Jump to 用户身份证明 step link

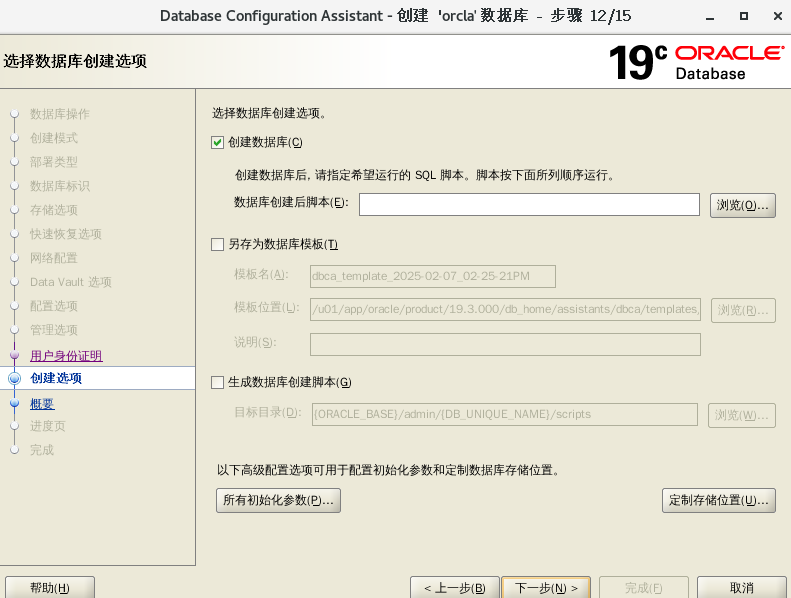(66, 355)
